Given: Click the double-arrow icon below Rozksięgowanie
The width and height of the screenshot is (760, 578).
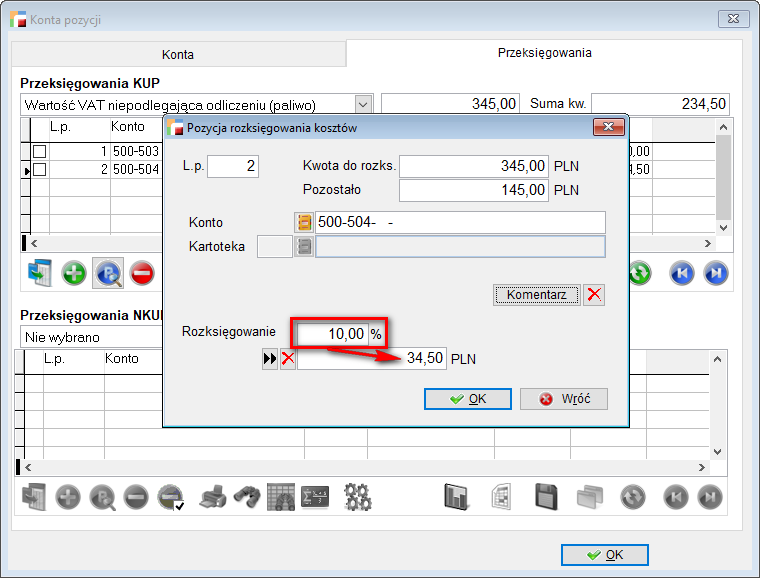Looking at the screenshot, I should click(270, 359).
